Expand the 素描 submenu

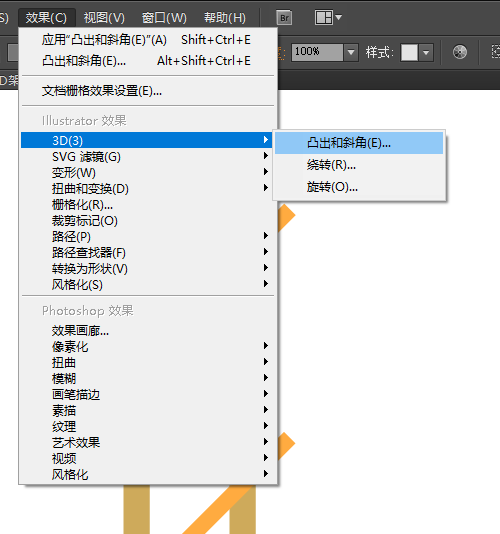tap(146, 410)
